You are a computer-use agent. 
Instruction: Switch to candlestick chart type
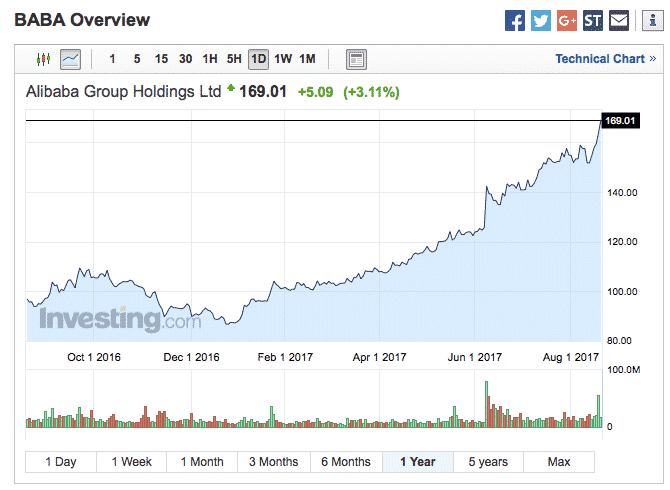(x=43, y=59)
